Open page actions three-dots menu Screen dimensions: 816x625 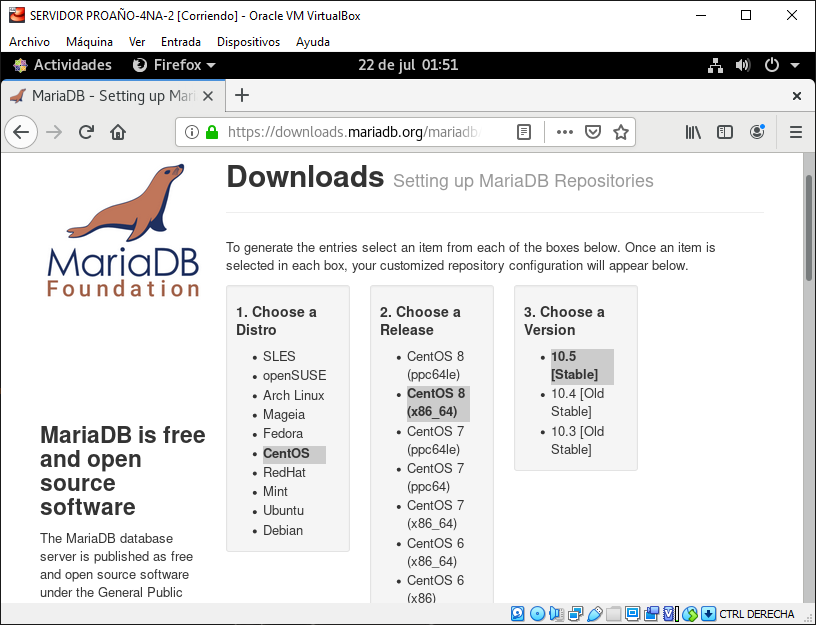pos(565,132)
